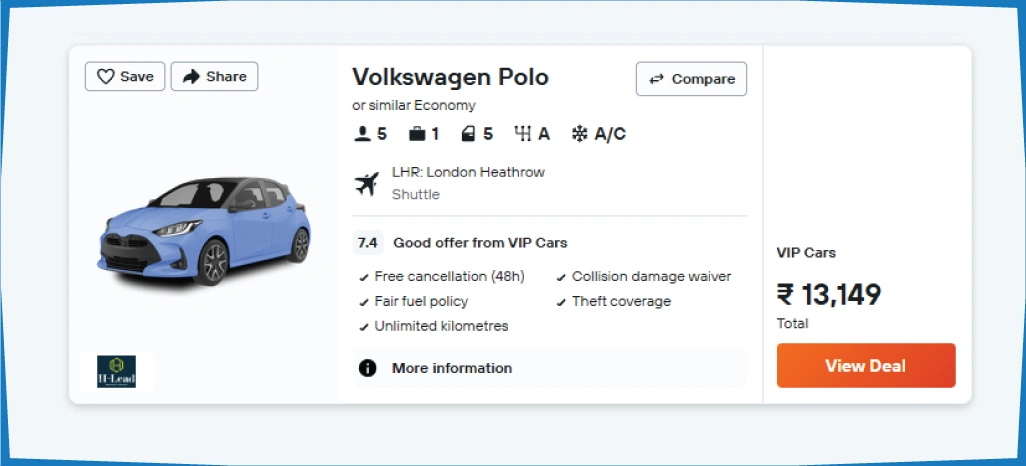Click the air conditioning snowflake icon
This screenshot has width=1026, height=466.
pyautogui.click(x=580, y=134)
